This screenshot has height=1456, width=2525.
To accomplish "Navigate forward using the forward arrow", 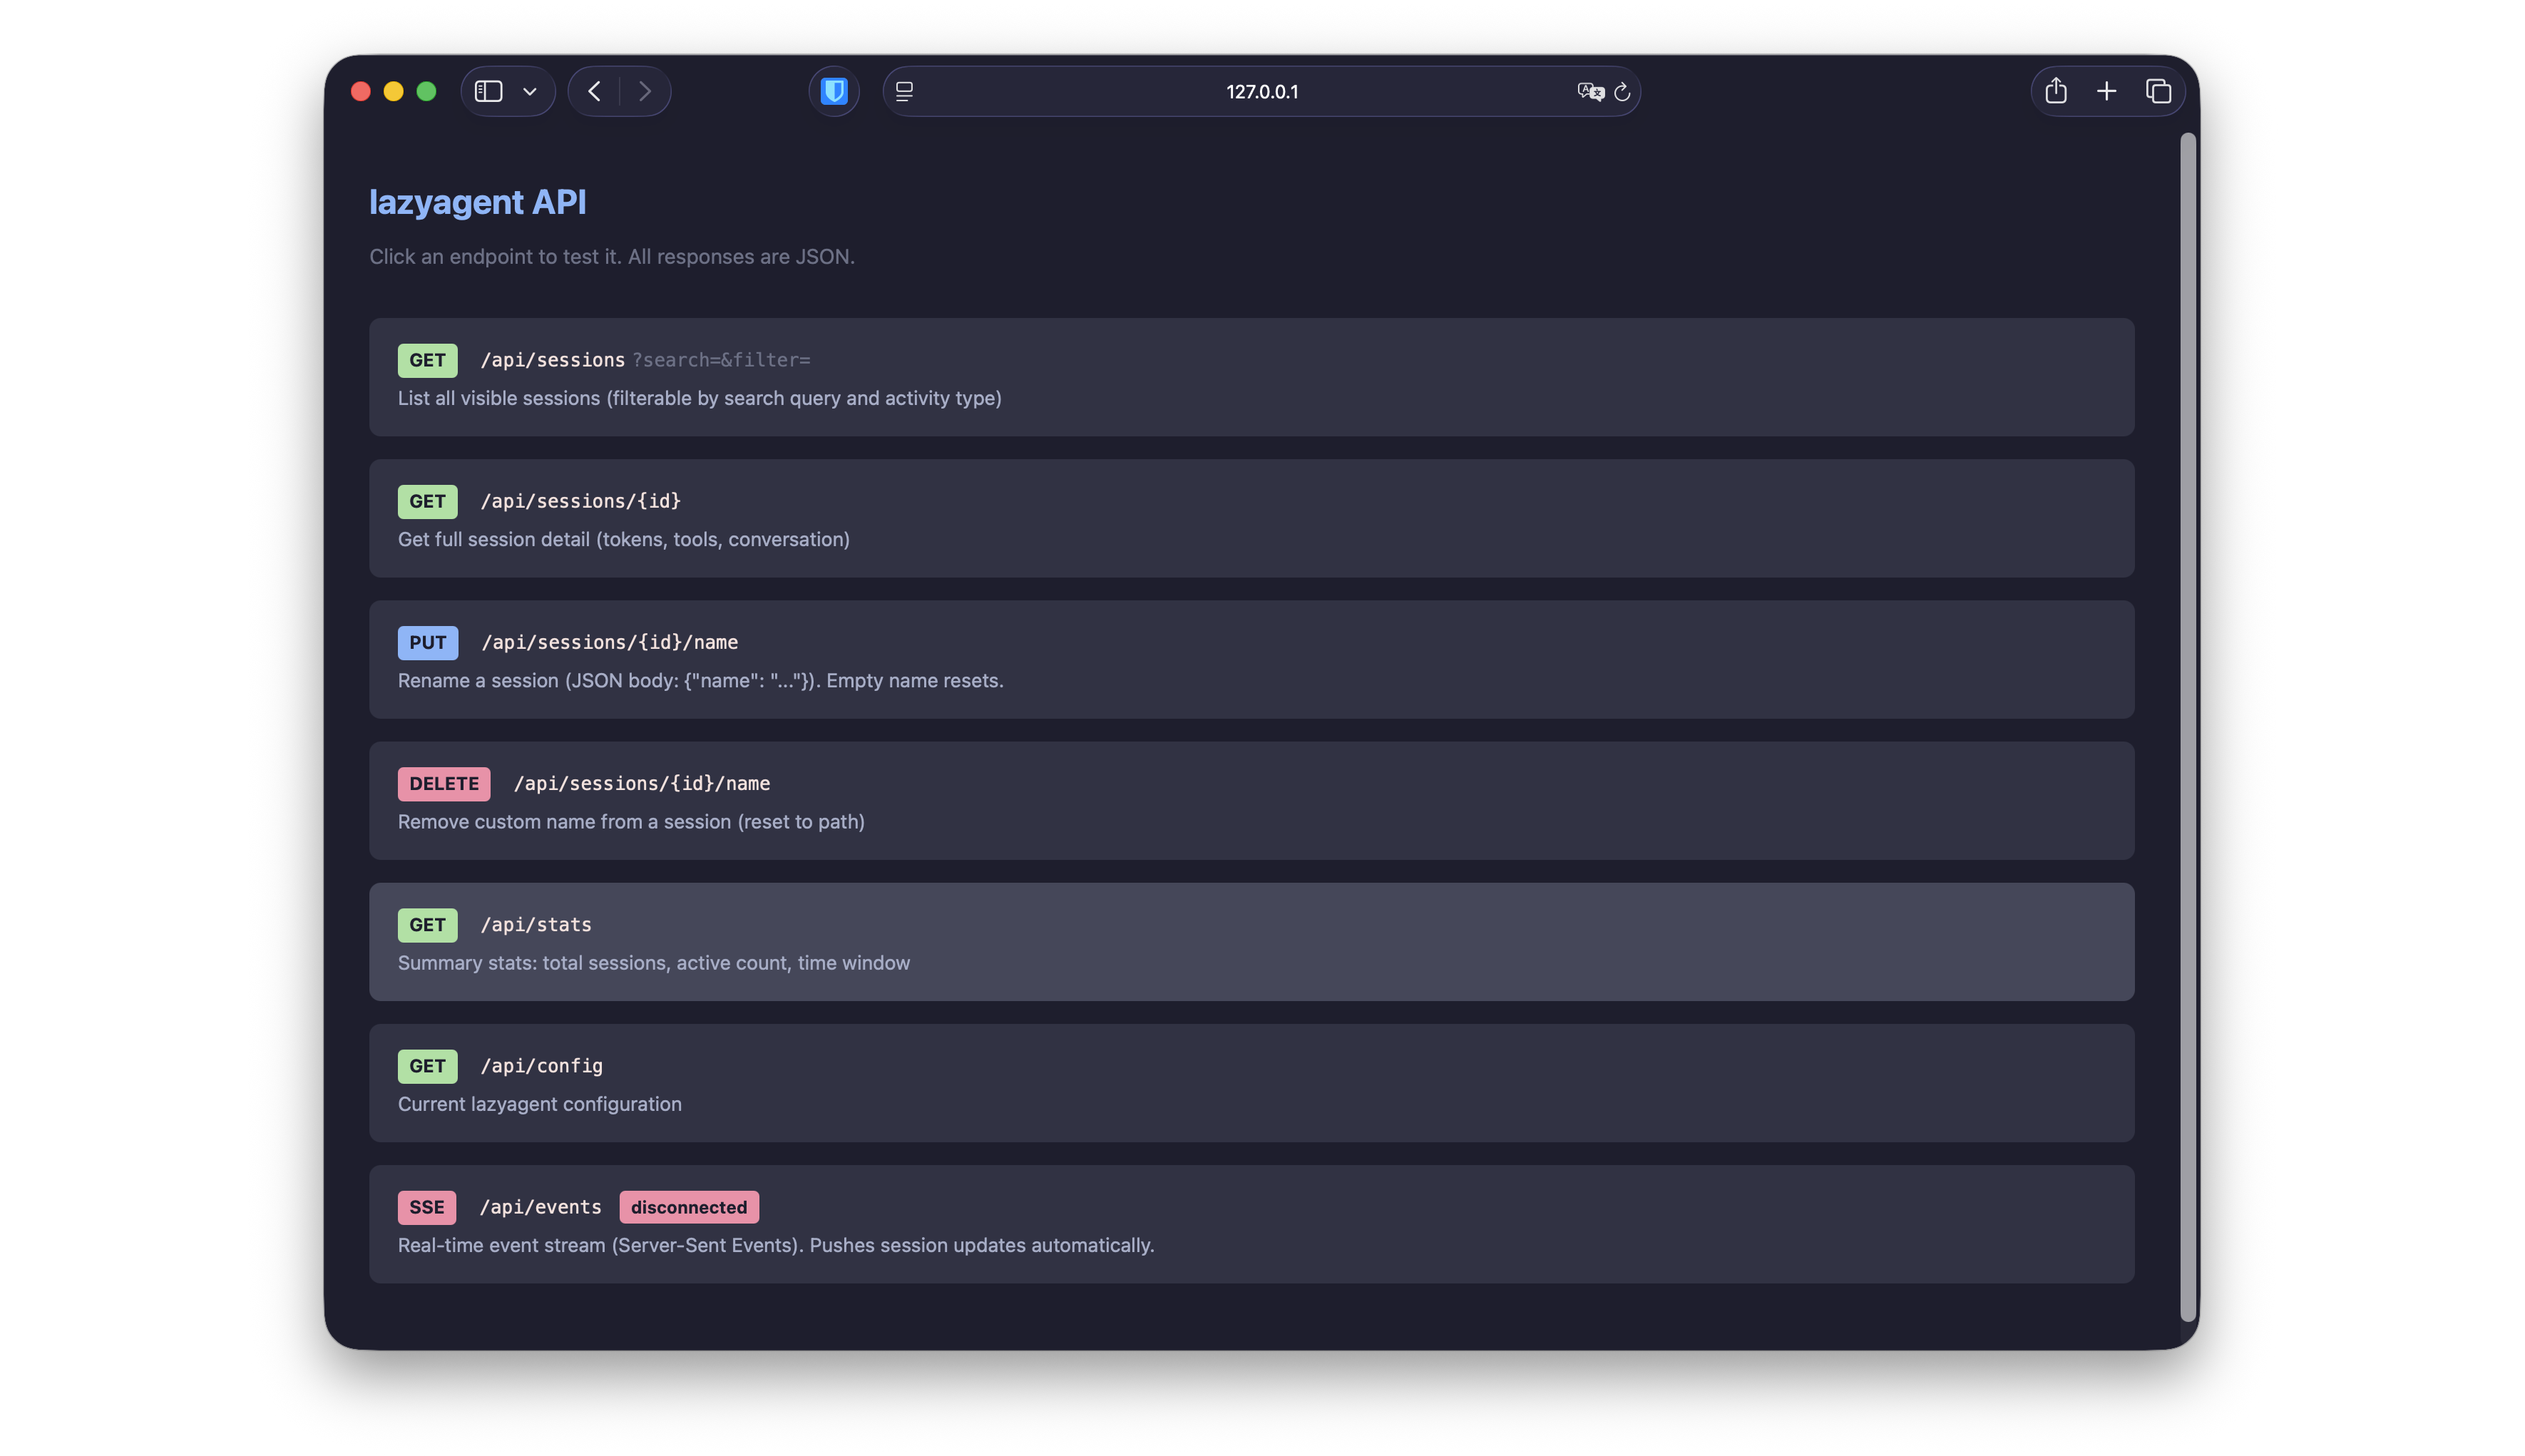I will [x=645, y=91].
